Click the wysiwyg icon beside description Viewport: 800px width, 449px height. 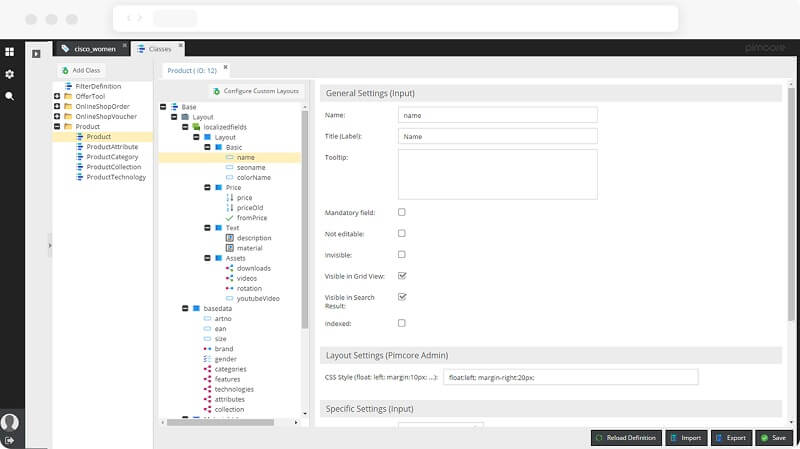[230, 238]
